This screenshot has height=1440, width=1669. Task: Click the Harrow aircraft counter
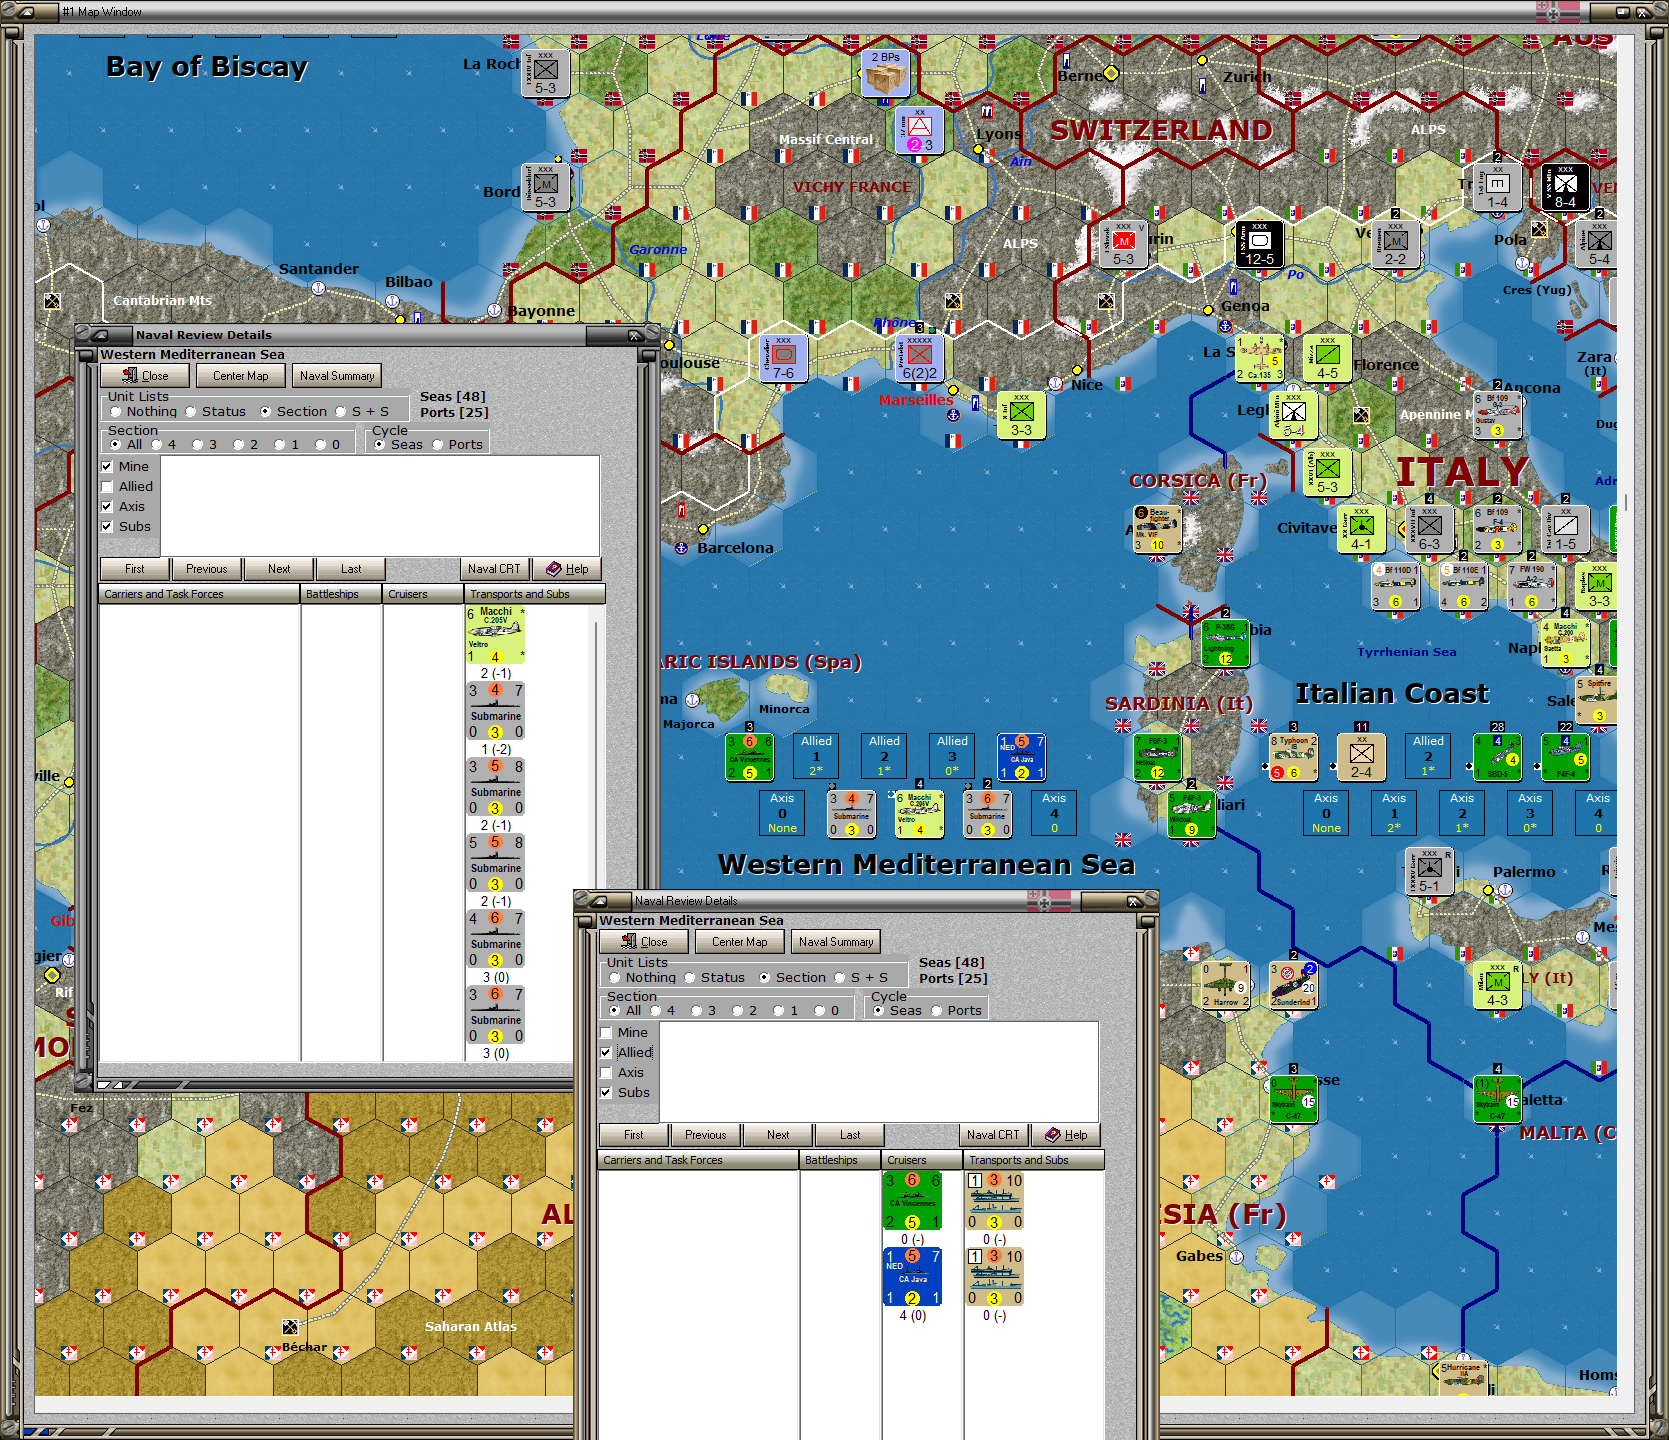[x=1225, y=985]
